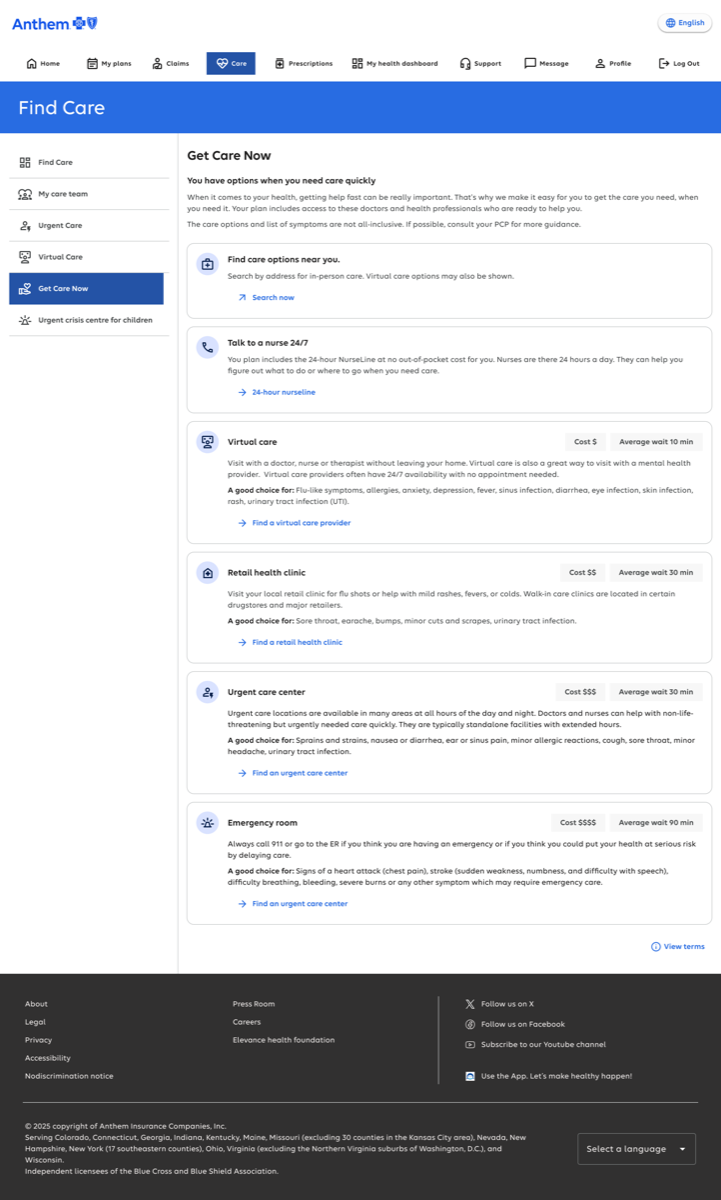Screen dimensions: 721x1200
Task: Click the link under Urgent care center card
Action: click(293, 773)
